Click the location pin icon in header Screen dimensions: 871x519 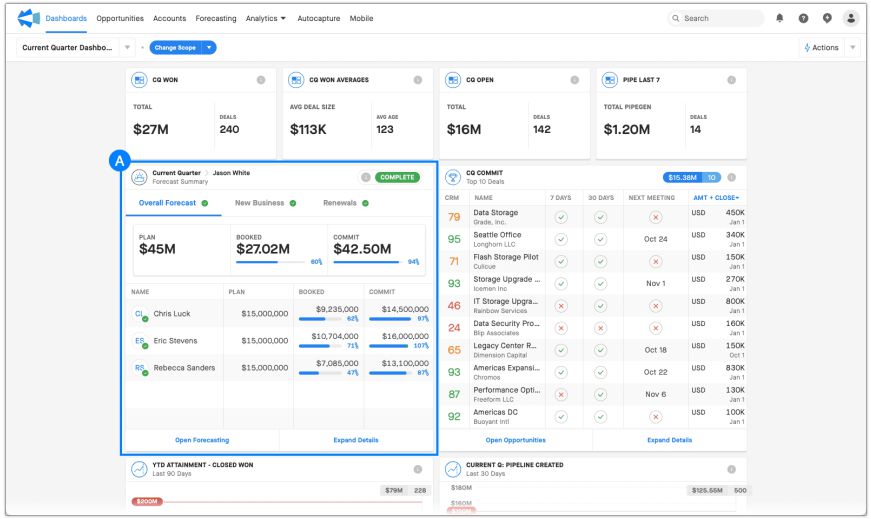[827, 18]
